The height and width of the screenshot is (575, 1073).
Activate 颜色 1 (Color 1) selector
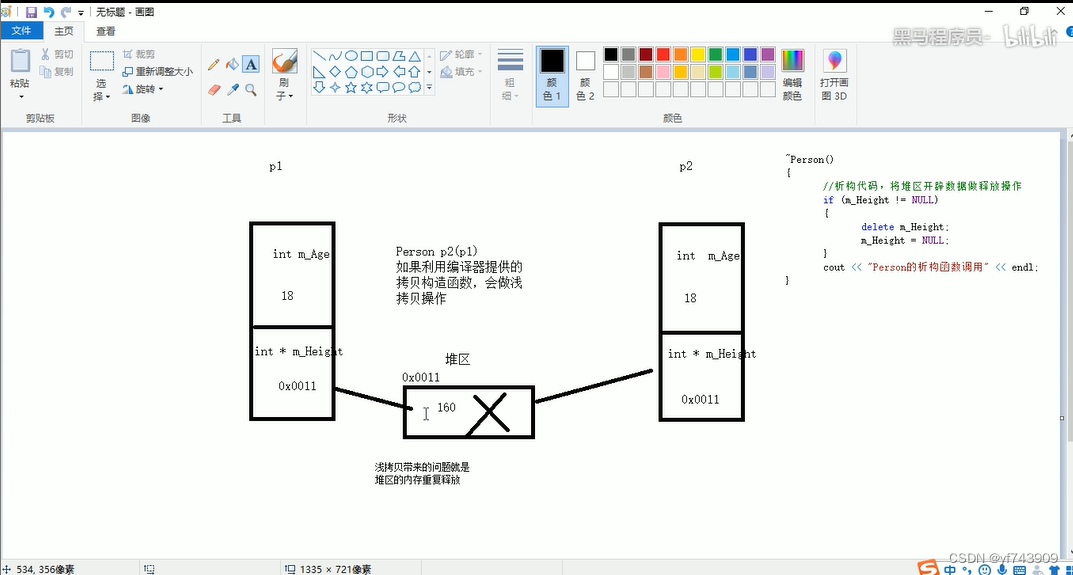pos(552,75)
